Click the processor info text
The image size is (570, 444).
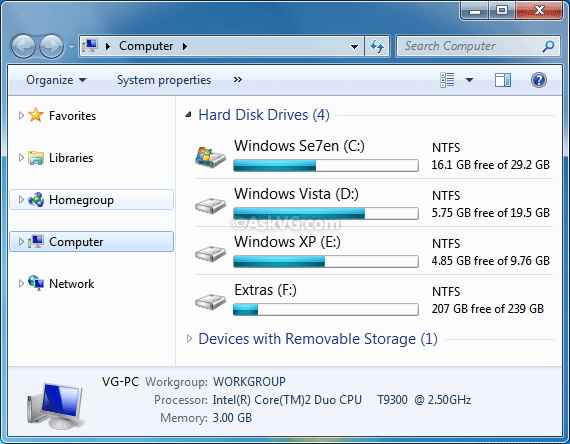[342, 400]
